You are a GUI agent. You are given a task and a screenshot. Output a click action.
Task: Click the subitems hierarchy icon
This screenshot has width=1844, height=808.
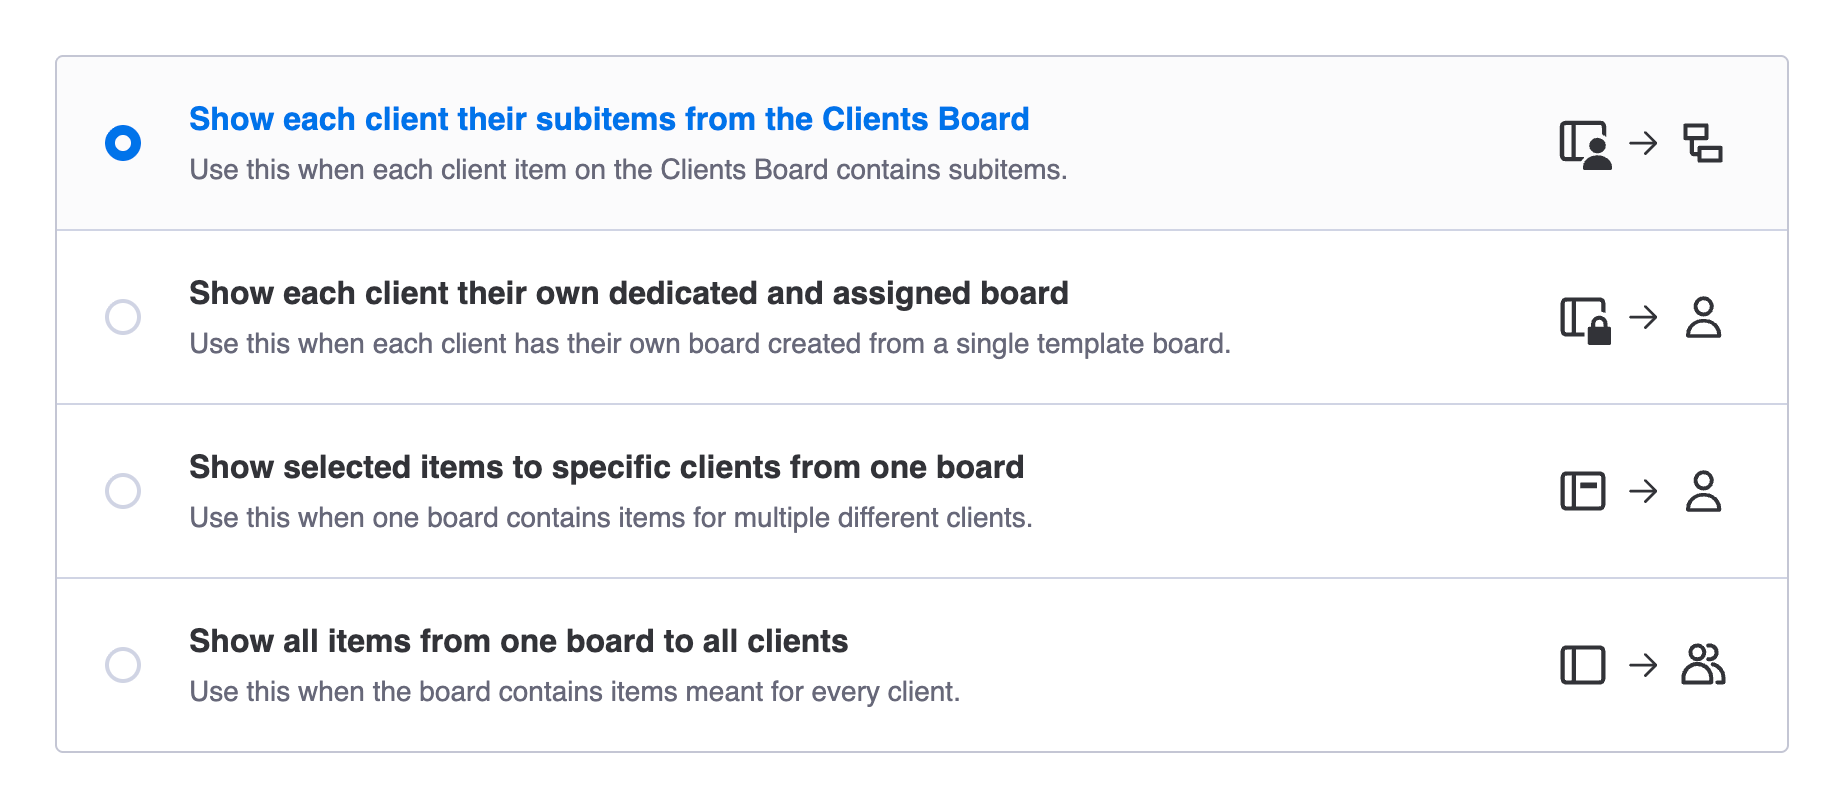coord(1703,143)
